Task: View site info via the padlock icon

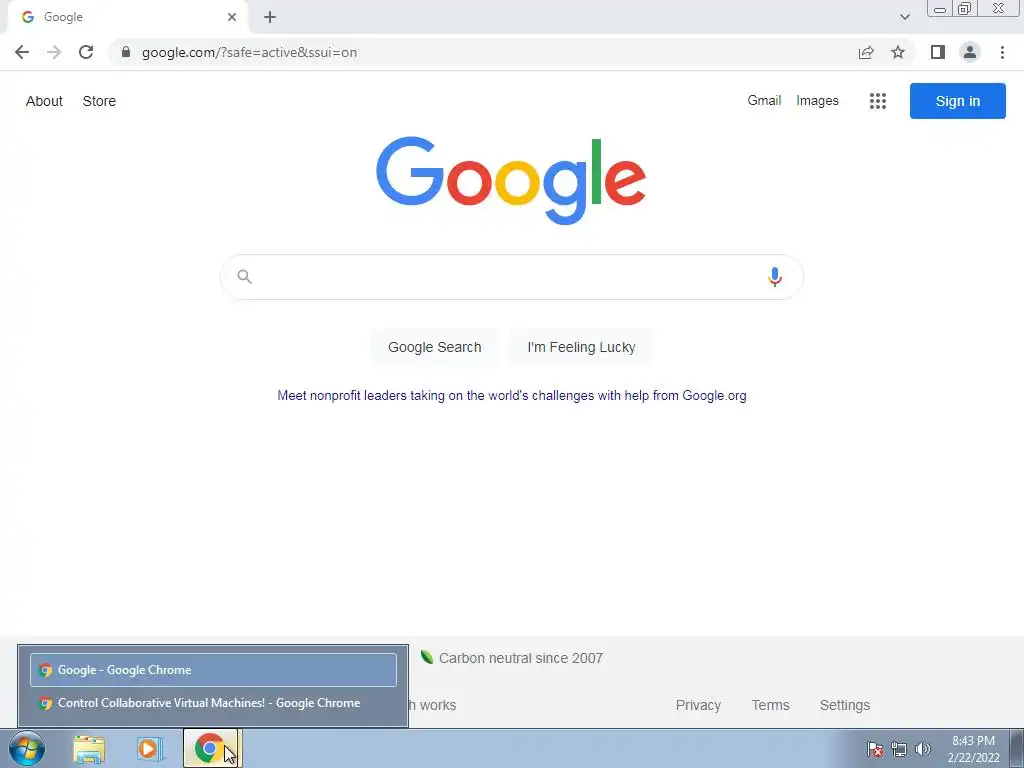Action: click(x=126, y=52)
